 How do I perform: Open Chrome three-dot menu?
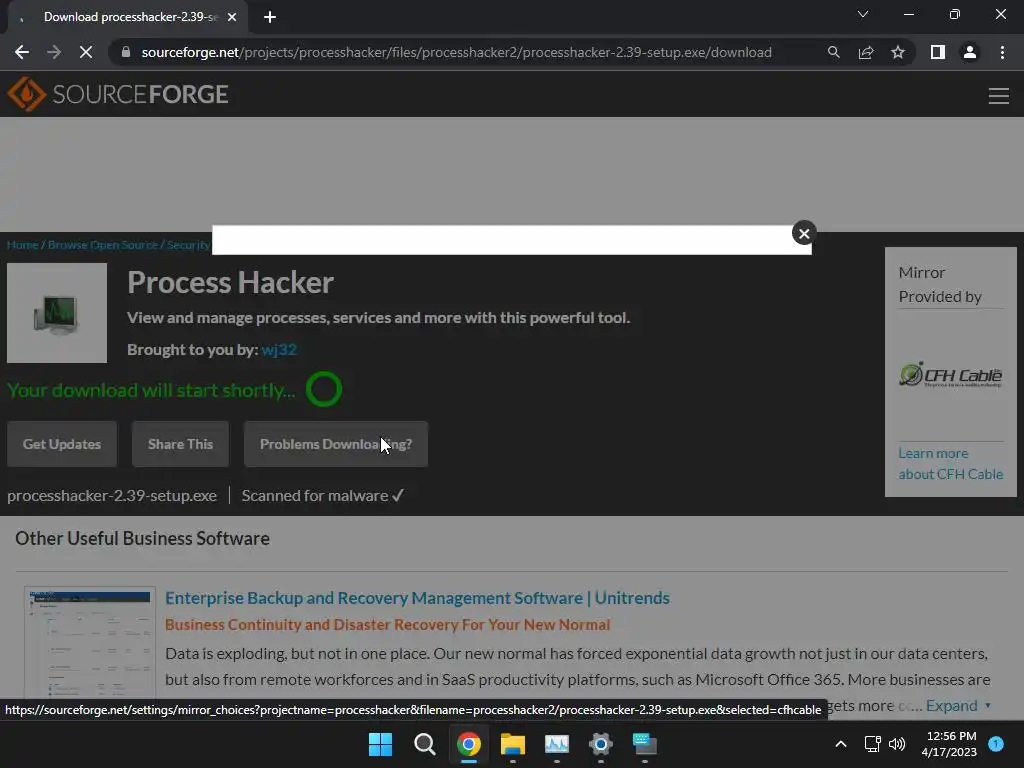click(1002, 52)
